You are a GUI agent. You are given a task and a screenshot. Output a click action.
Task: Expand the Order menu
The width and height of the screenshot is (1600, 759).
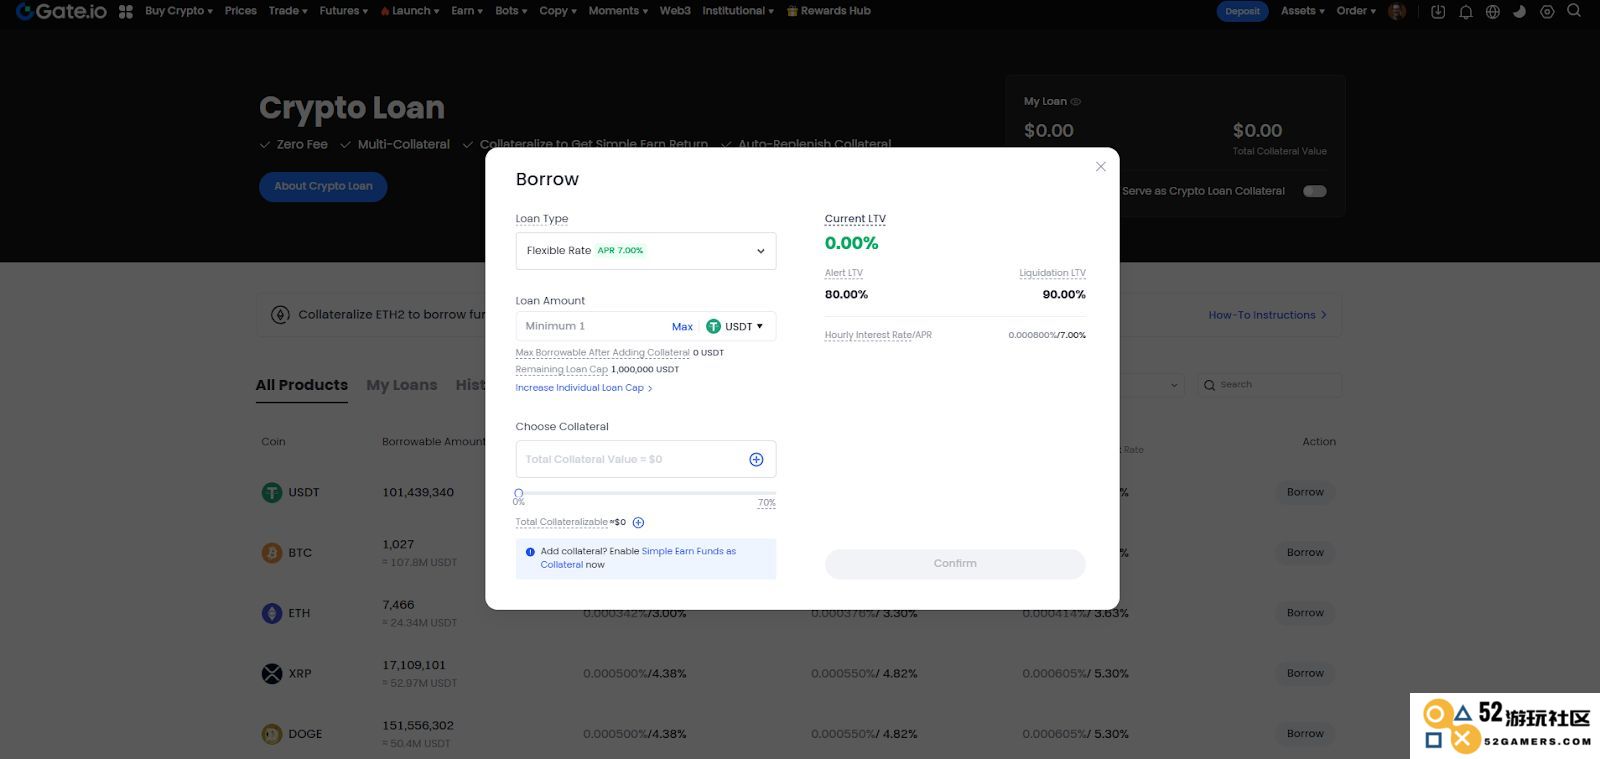coord(1357,11)
